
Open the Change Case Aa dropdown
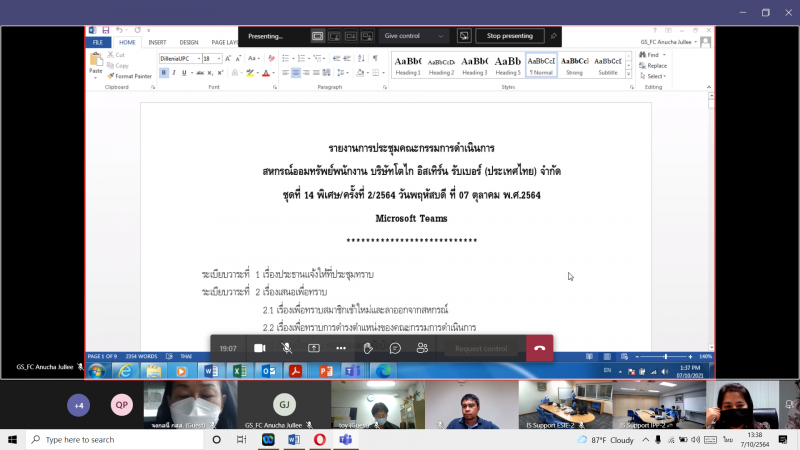[254, 59]
